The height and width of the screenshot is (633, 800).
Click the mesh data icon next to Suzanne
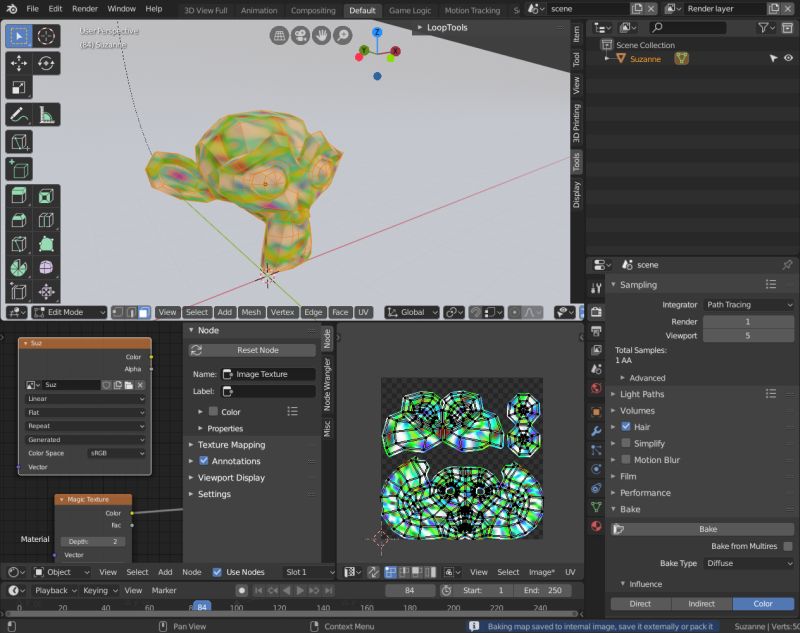click(x=681, y=59)
